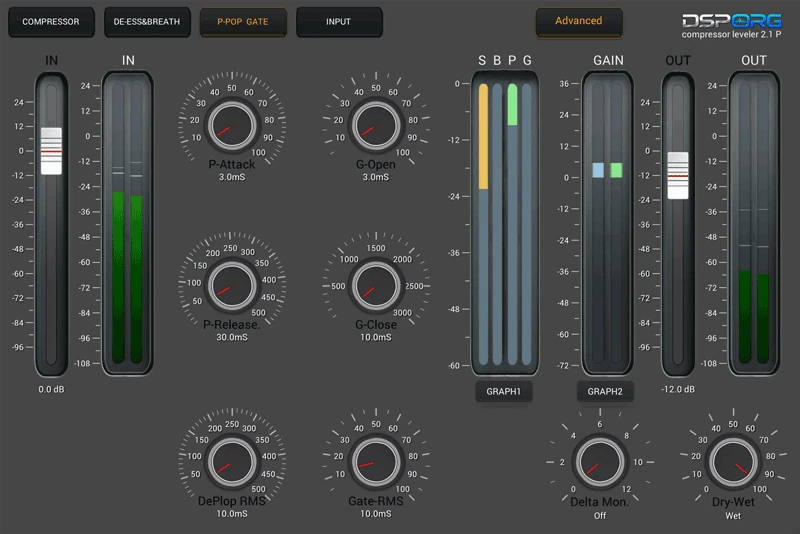The height and width of the screenshot is (534, 800).
Task: Select the P-POP GATE tab
Action: point(243,22)
